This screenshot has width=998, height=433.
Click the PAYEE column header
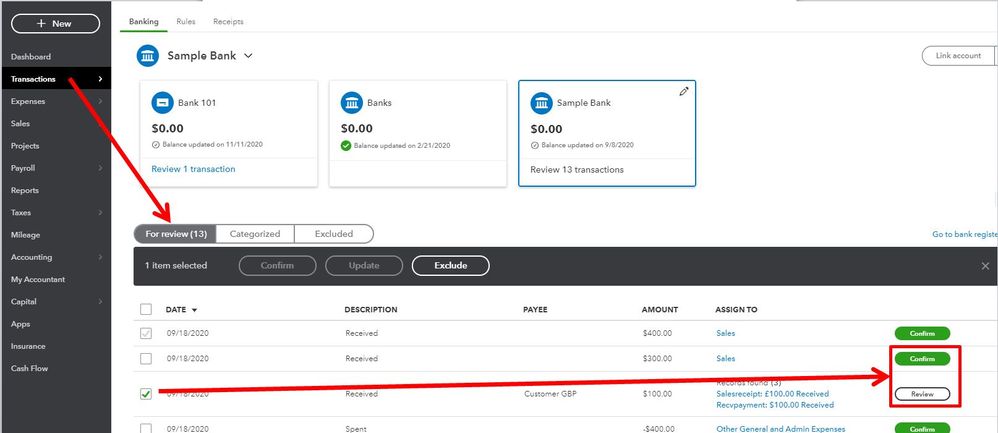click(x=535, y=309)
